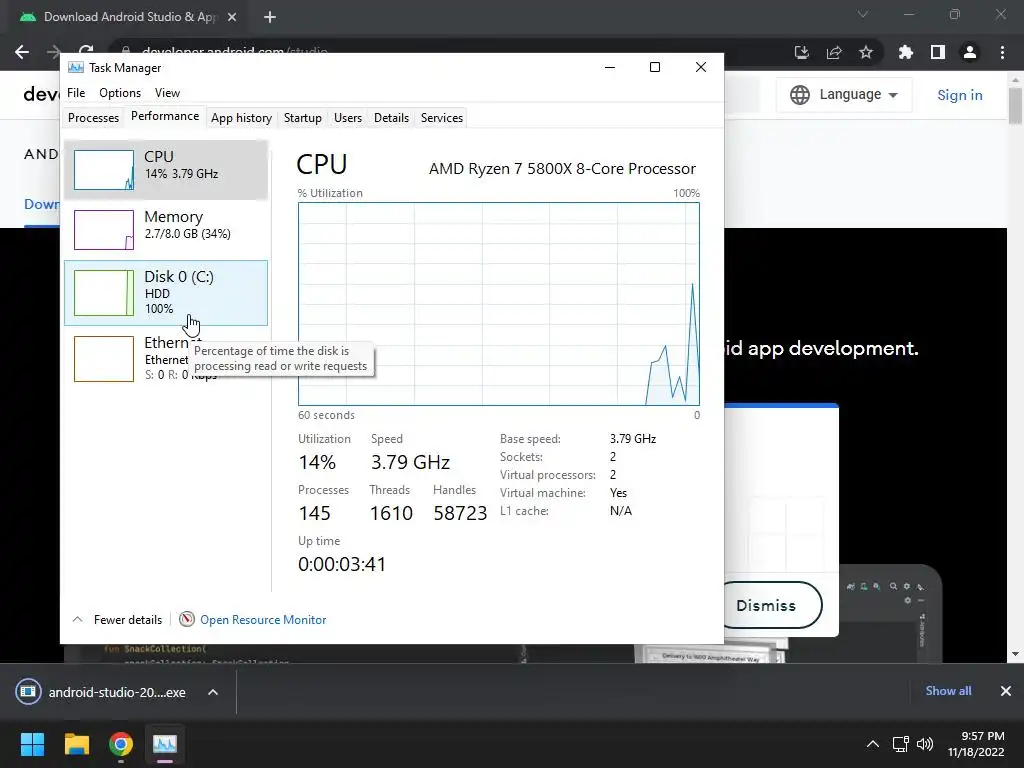Image resolution: width=1024 pixels, height=768 pixels.
Task: Click the Task Manager taskbar icon
Action: point(165,744)
